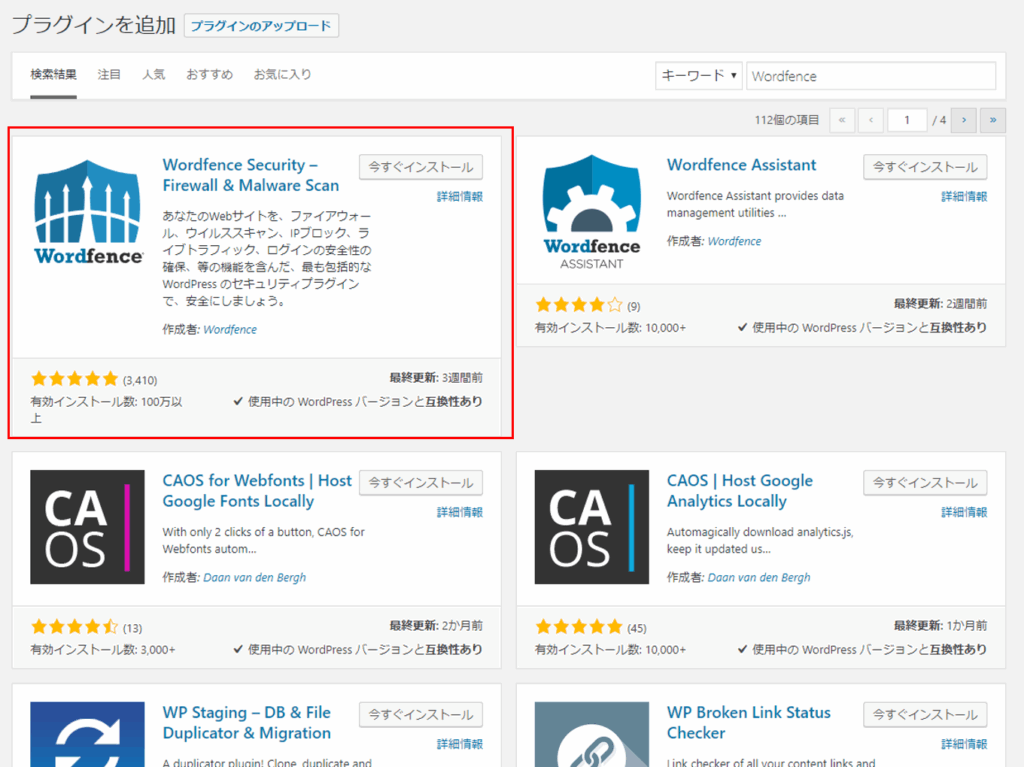Switch to the 注目 tab

[x=109, y=74]
